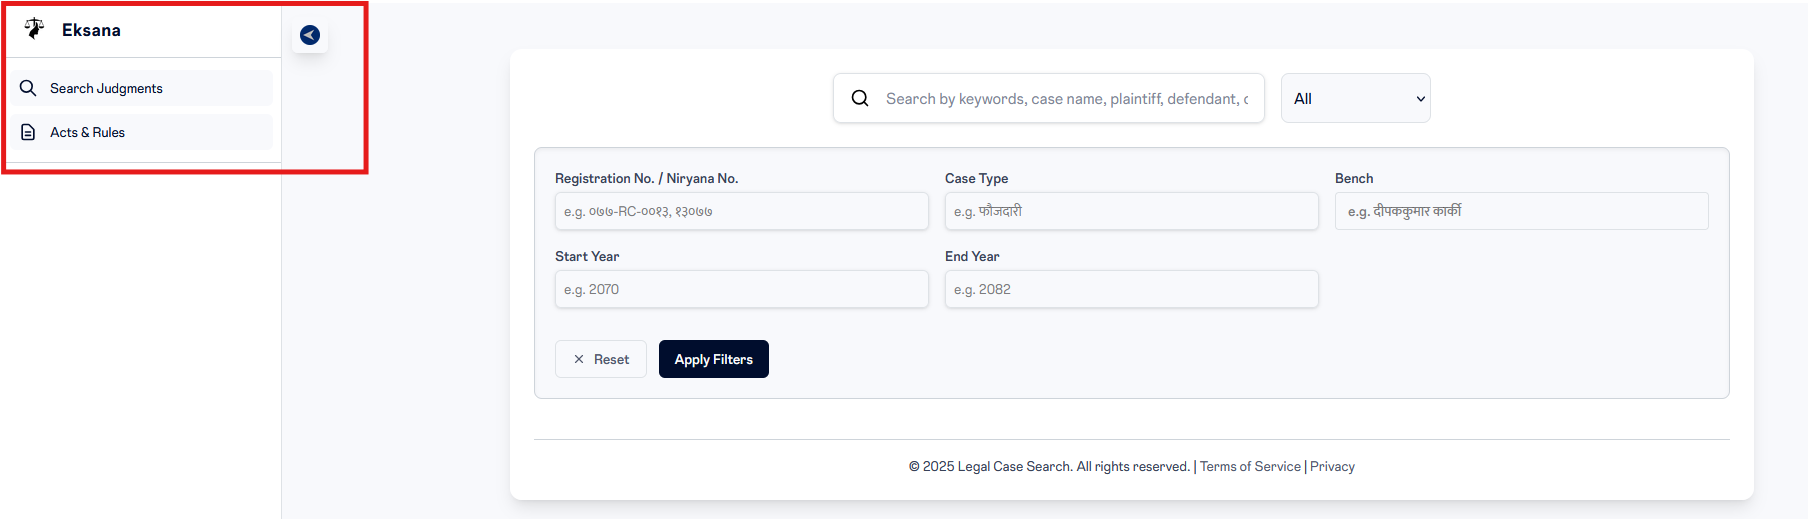
Task: Select the Case Type input field
Action: point(1131,211)
